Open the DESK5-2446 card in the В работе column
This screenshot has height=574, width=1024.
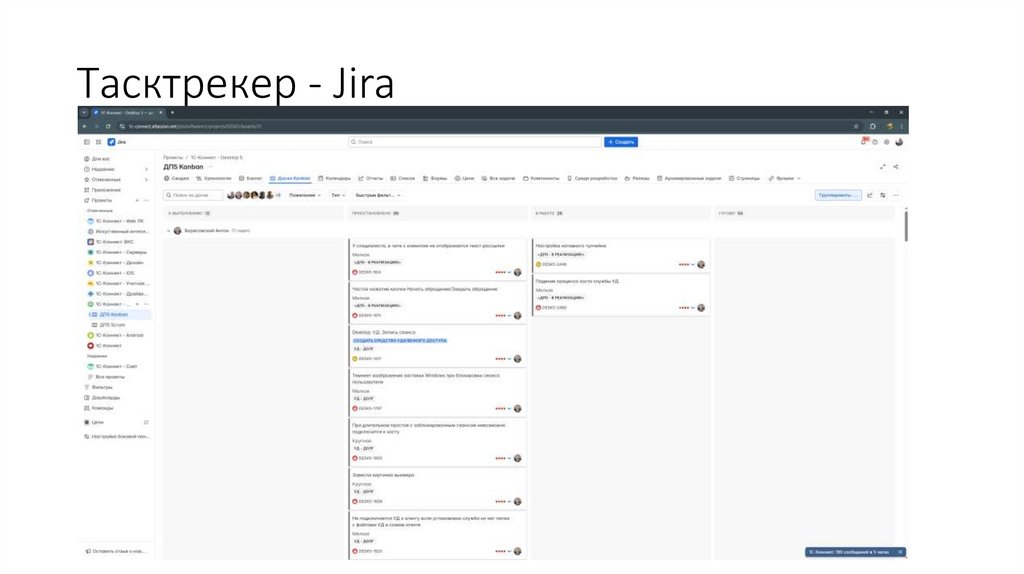click(x=620, y=255)
